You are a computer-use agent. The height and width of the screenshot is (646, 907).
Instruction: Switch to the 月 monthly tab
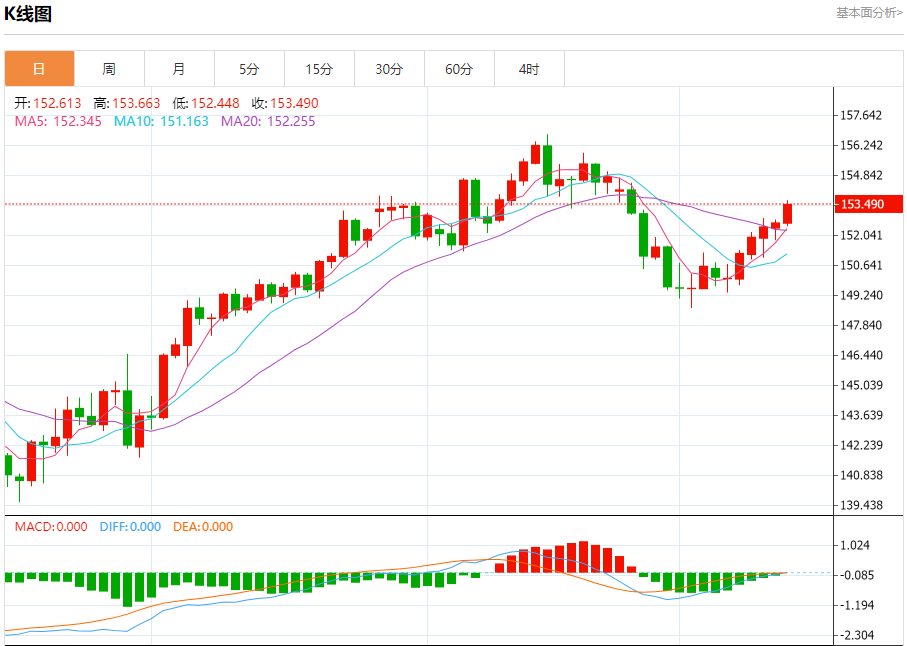[179, 69]
